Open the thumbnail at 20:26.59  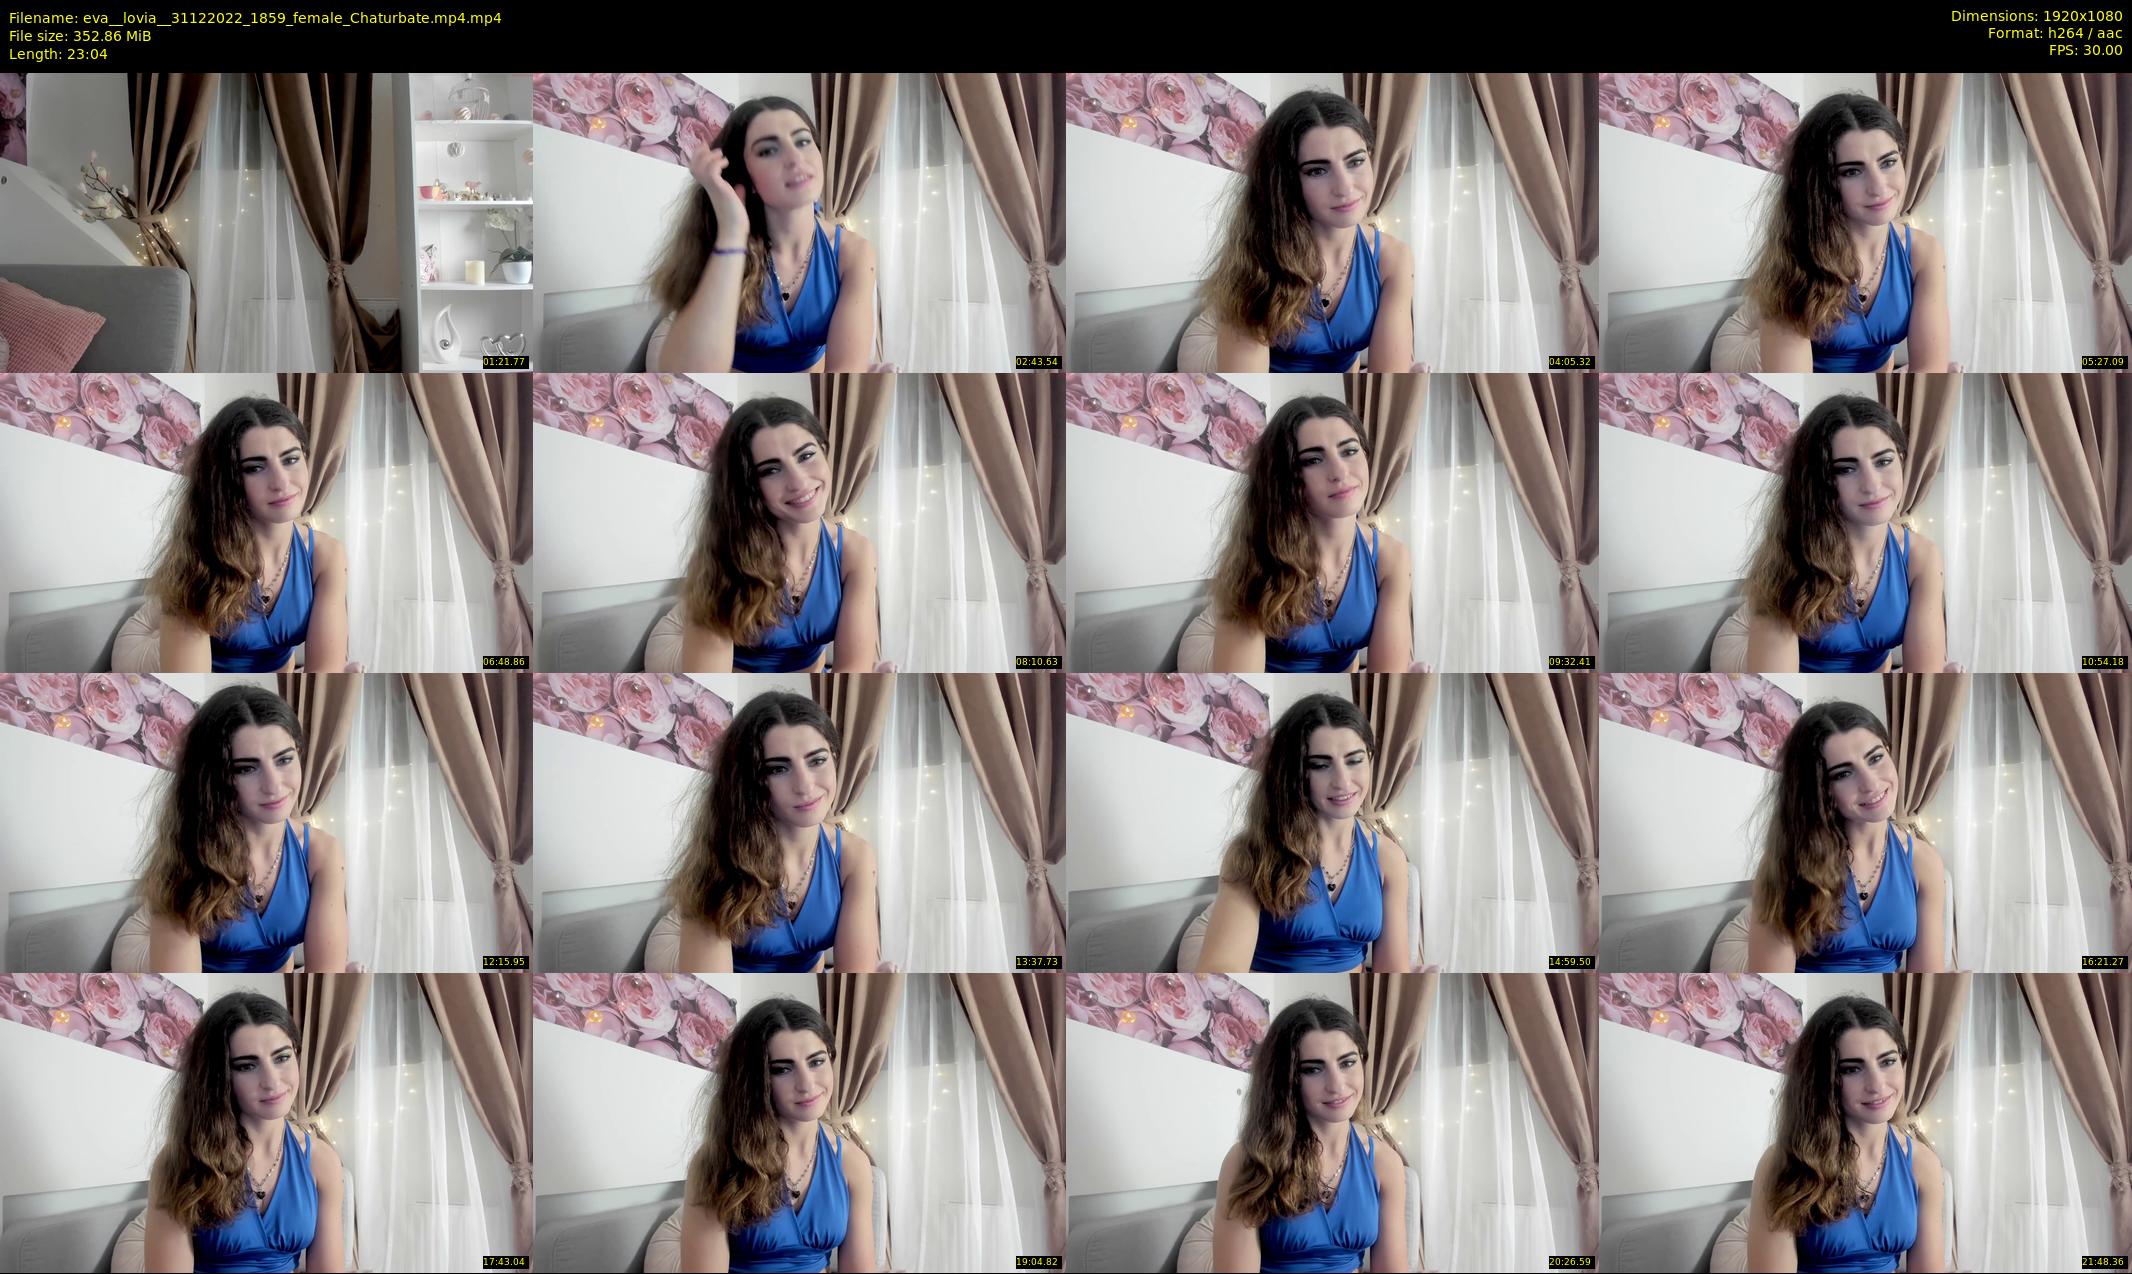(1332, 1122)
